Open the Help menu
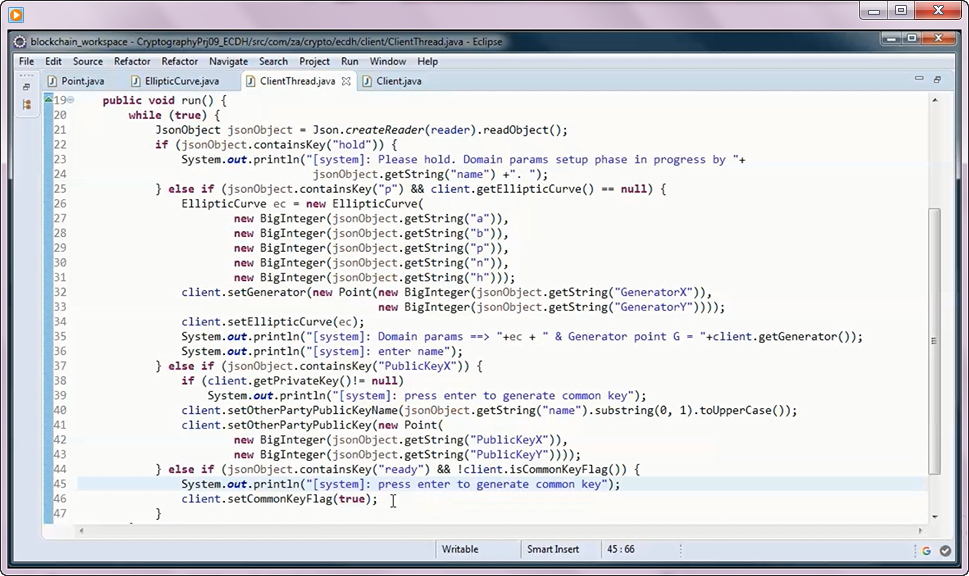Screen dimensions: 969x576 427,61
